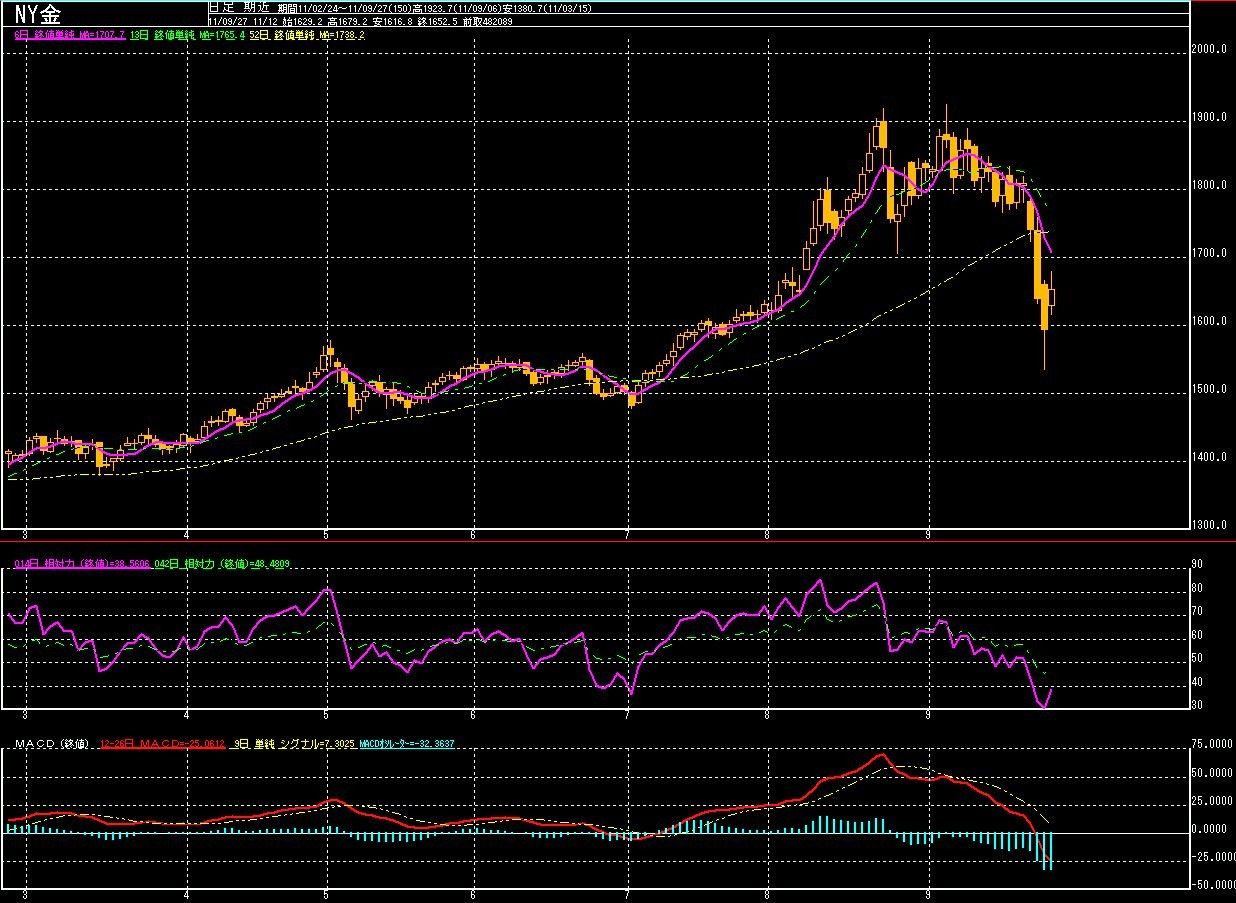Click the high value 高1923.7(11/09/06)
The height and width of the screenshot is (903, 1236).
coord(456,8)
